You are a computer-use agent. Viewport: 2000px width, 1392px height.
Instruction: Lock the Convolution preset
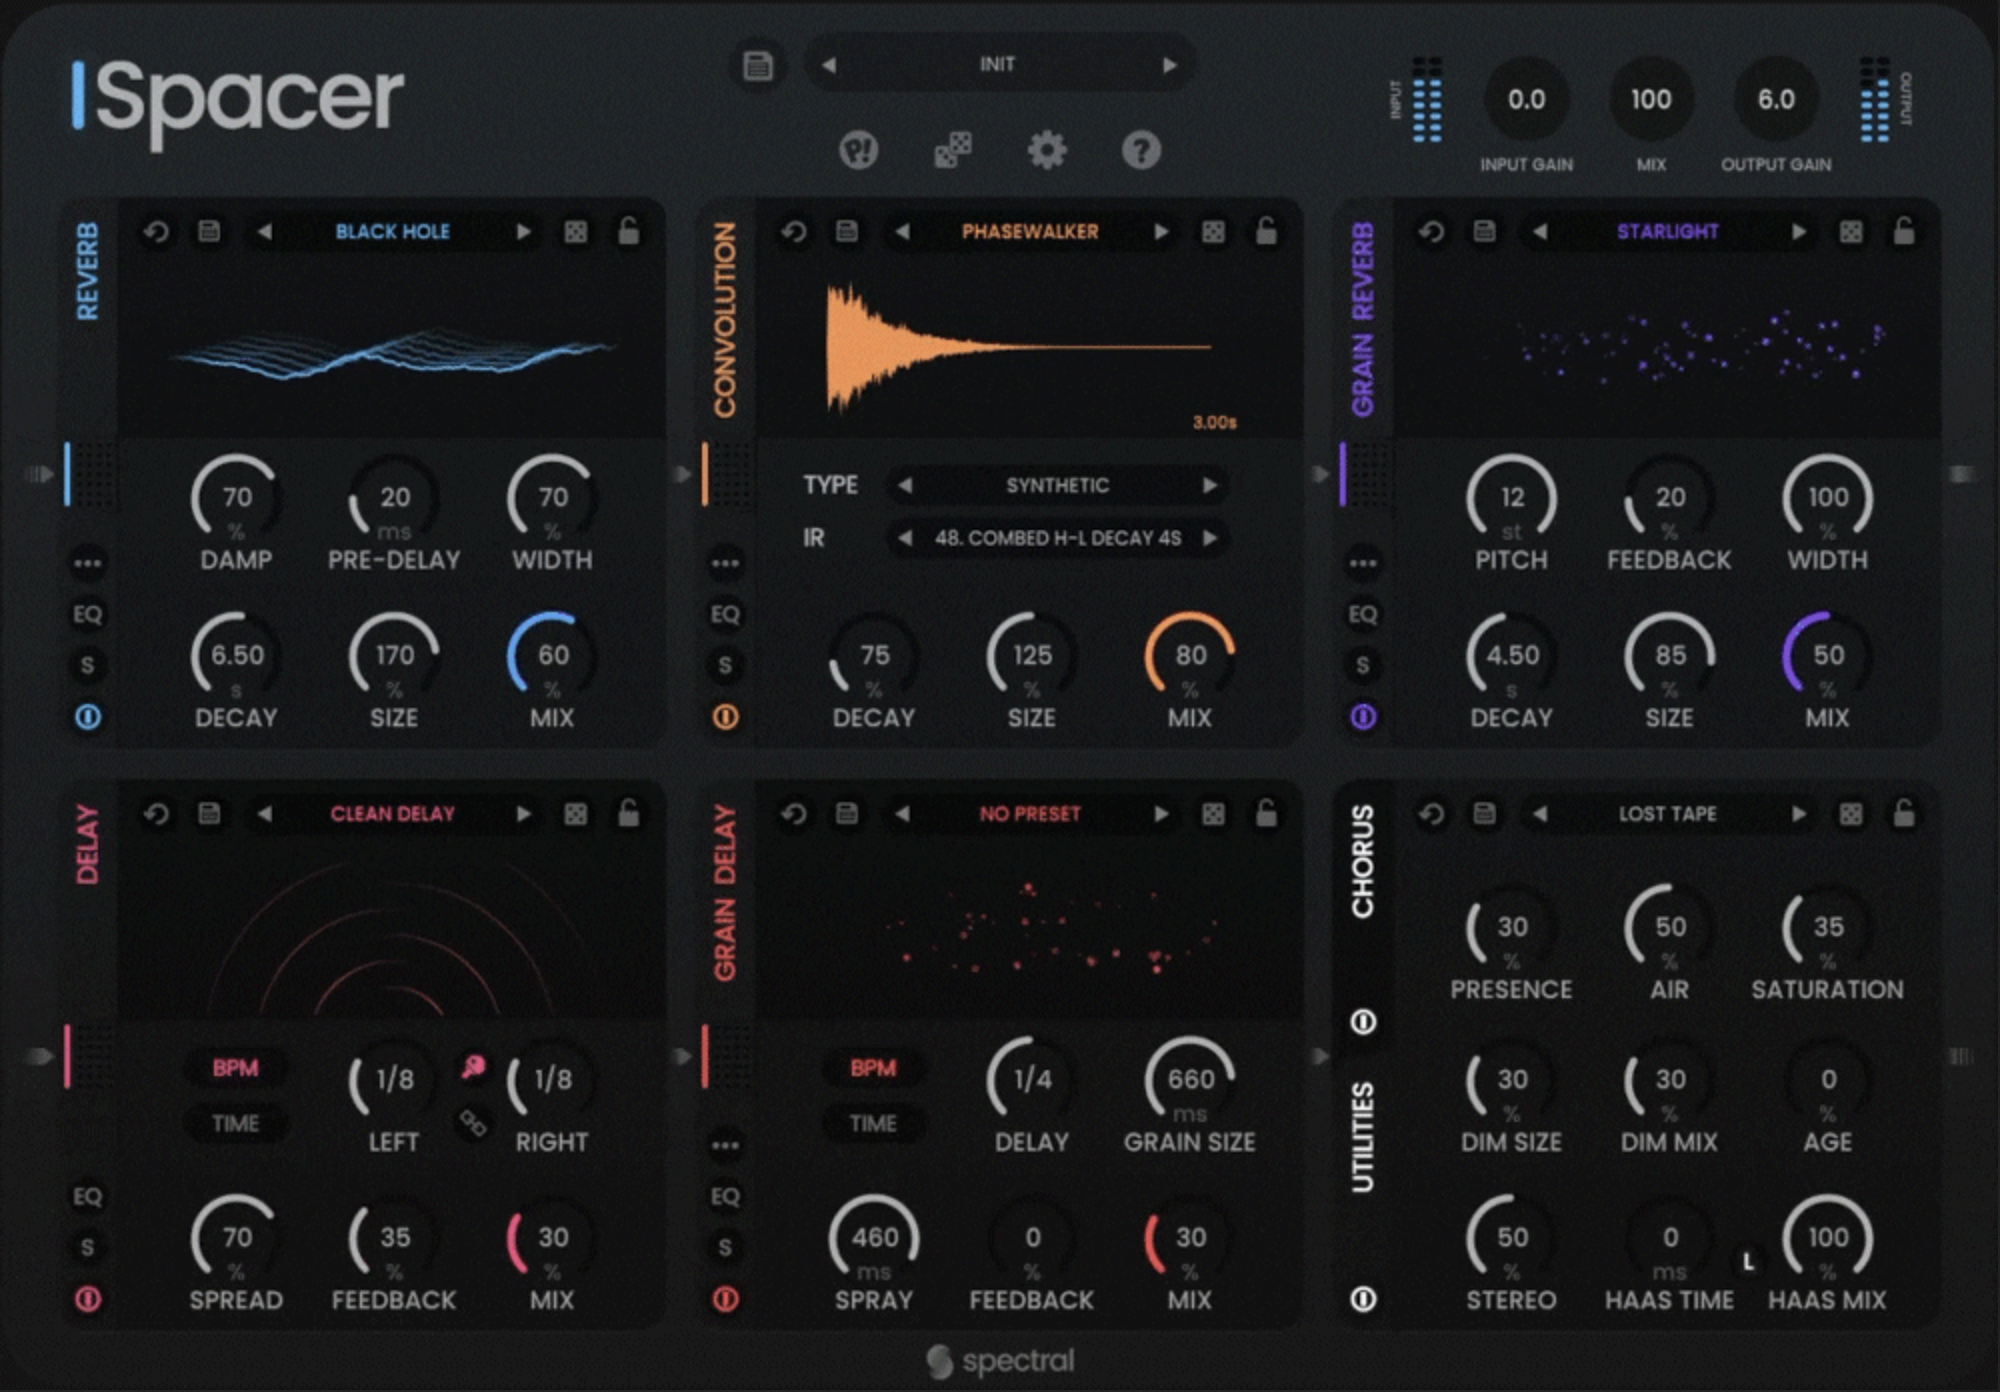1265,231
